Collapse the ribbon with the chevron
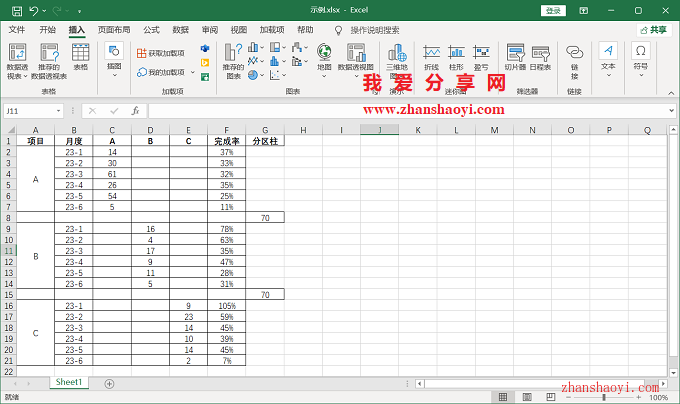The image size is (680, 404). [671, 93]
